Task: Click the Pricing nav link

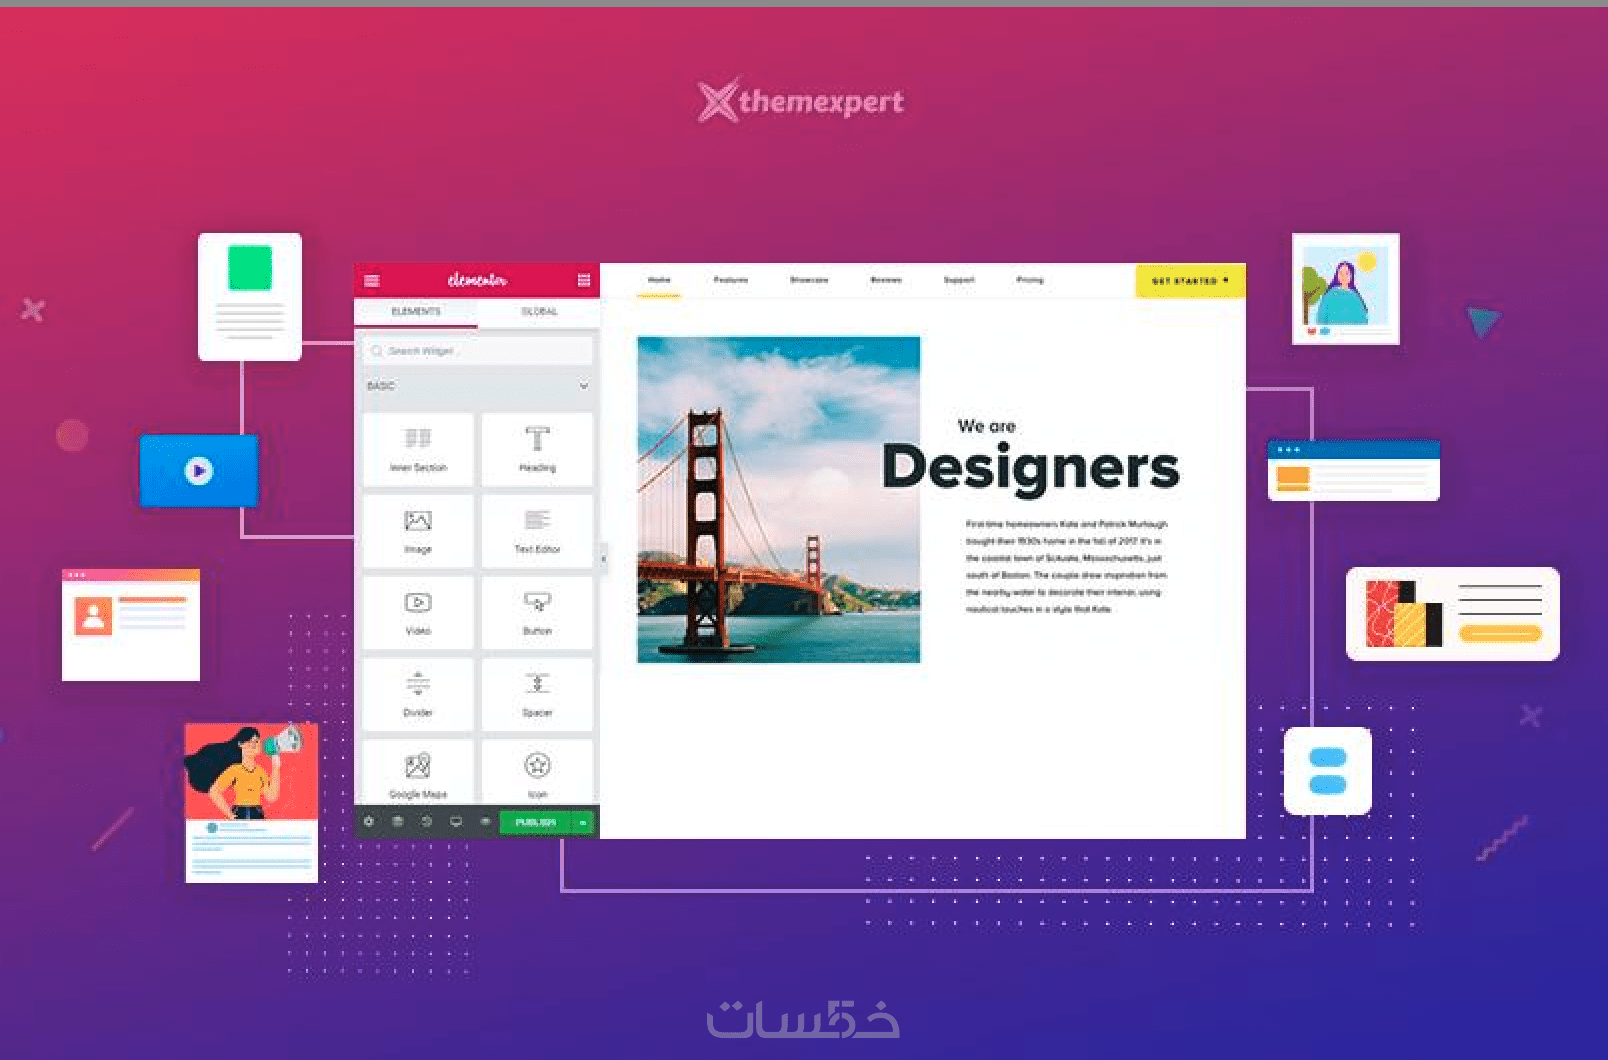Action: [x=1030, y=281]
